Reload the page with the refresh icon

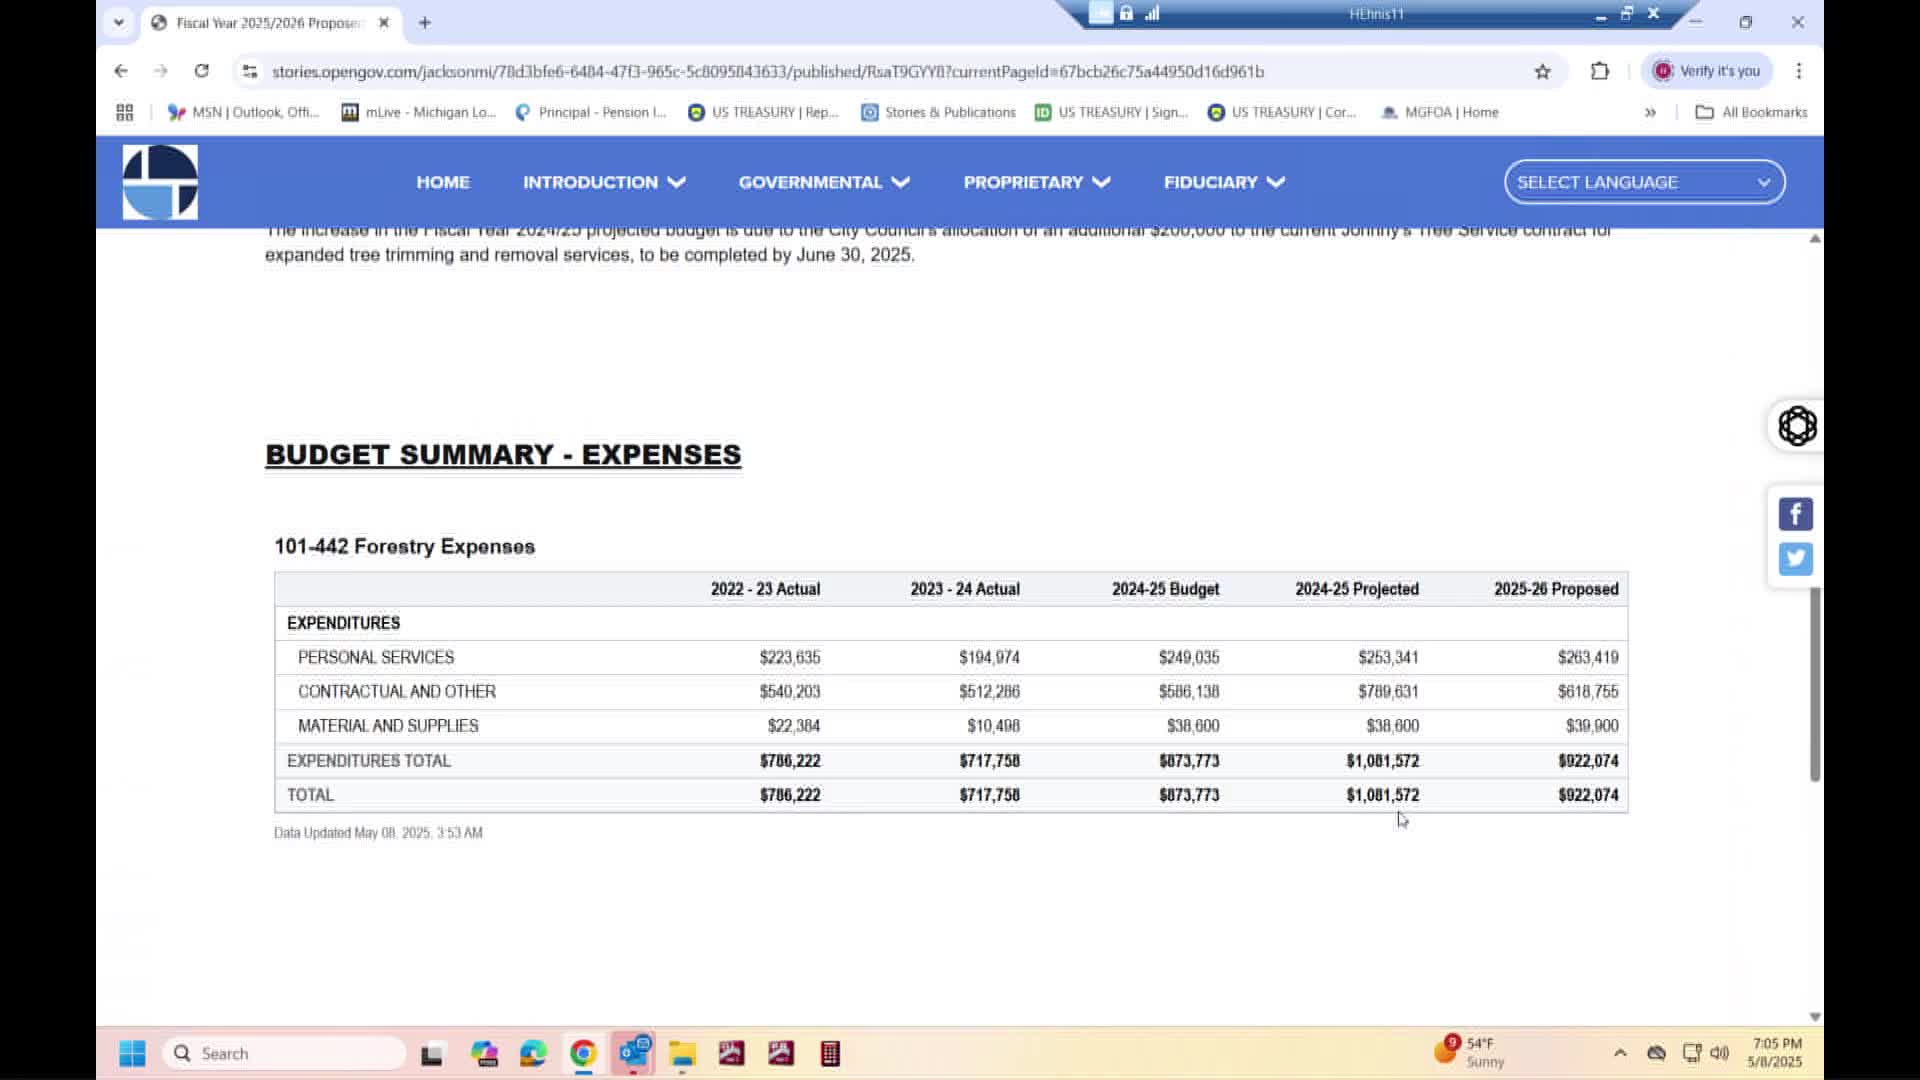click(x=201, y=71)
